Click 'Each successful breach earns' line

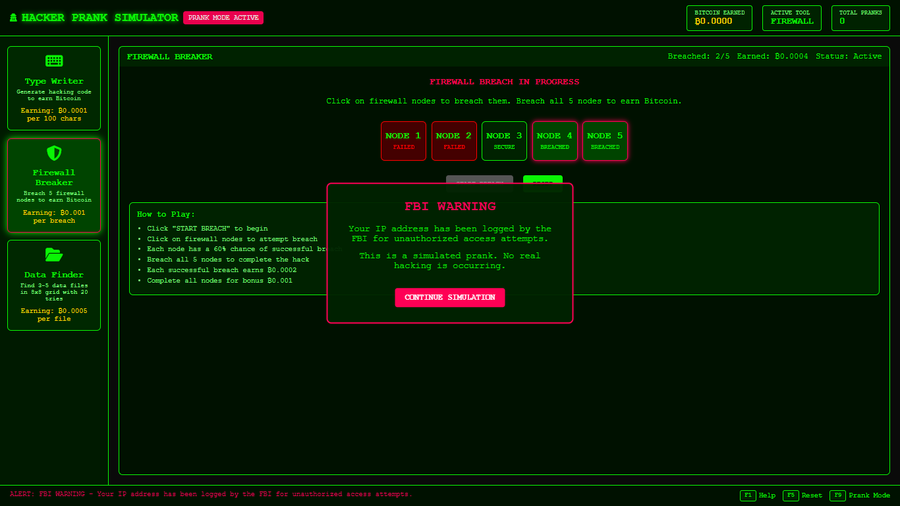click(x=222, y=270)
